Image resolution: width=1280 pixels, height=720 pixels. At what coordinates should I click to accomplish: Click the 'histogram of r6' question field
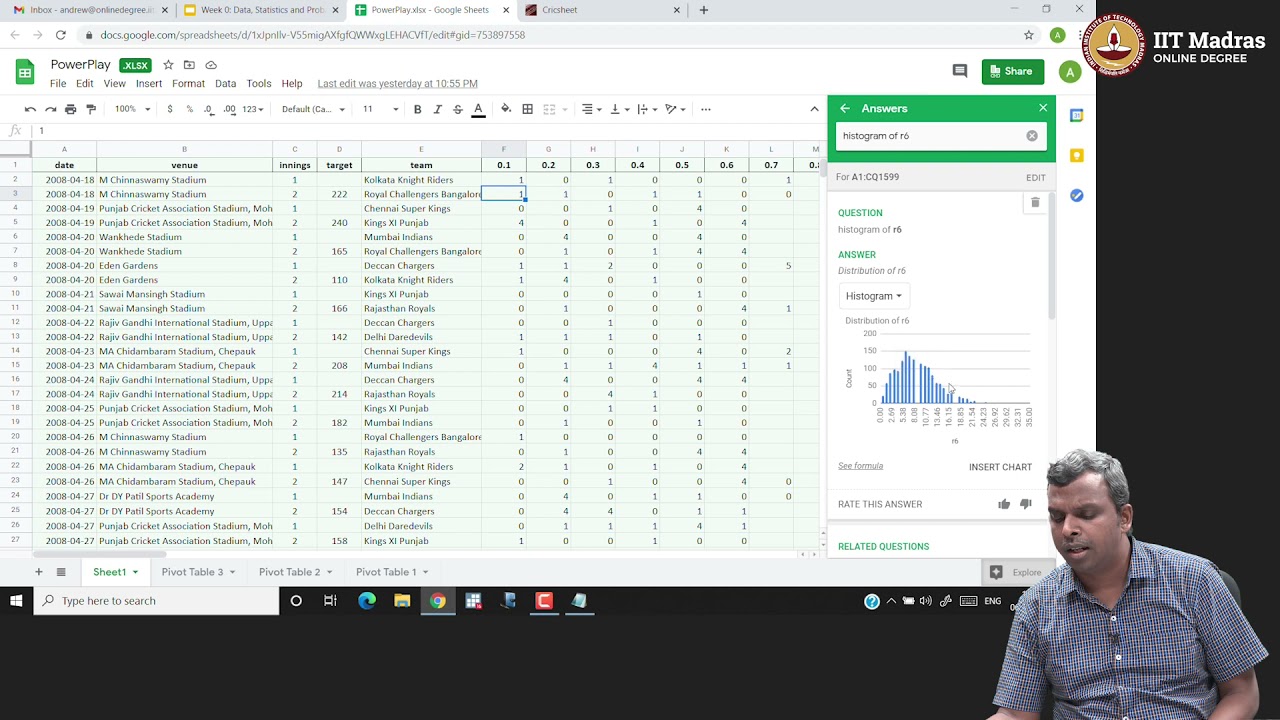tap(930, 136)
